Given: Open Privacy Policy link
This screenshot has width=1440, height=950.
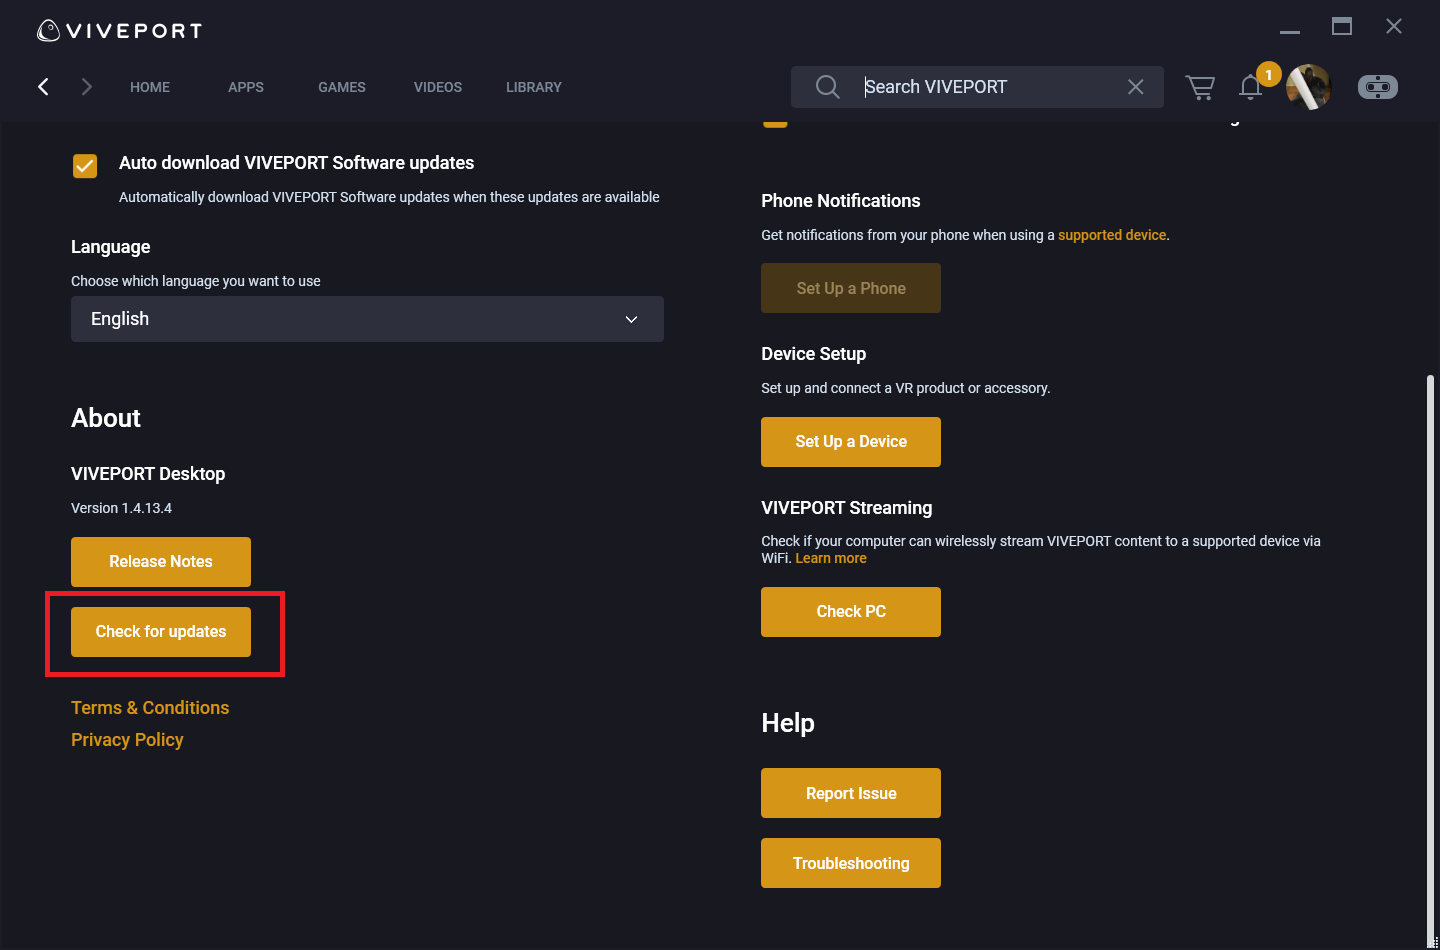Looking at the screenshot, I should [x=127, y=740].
